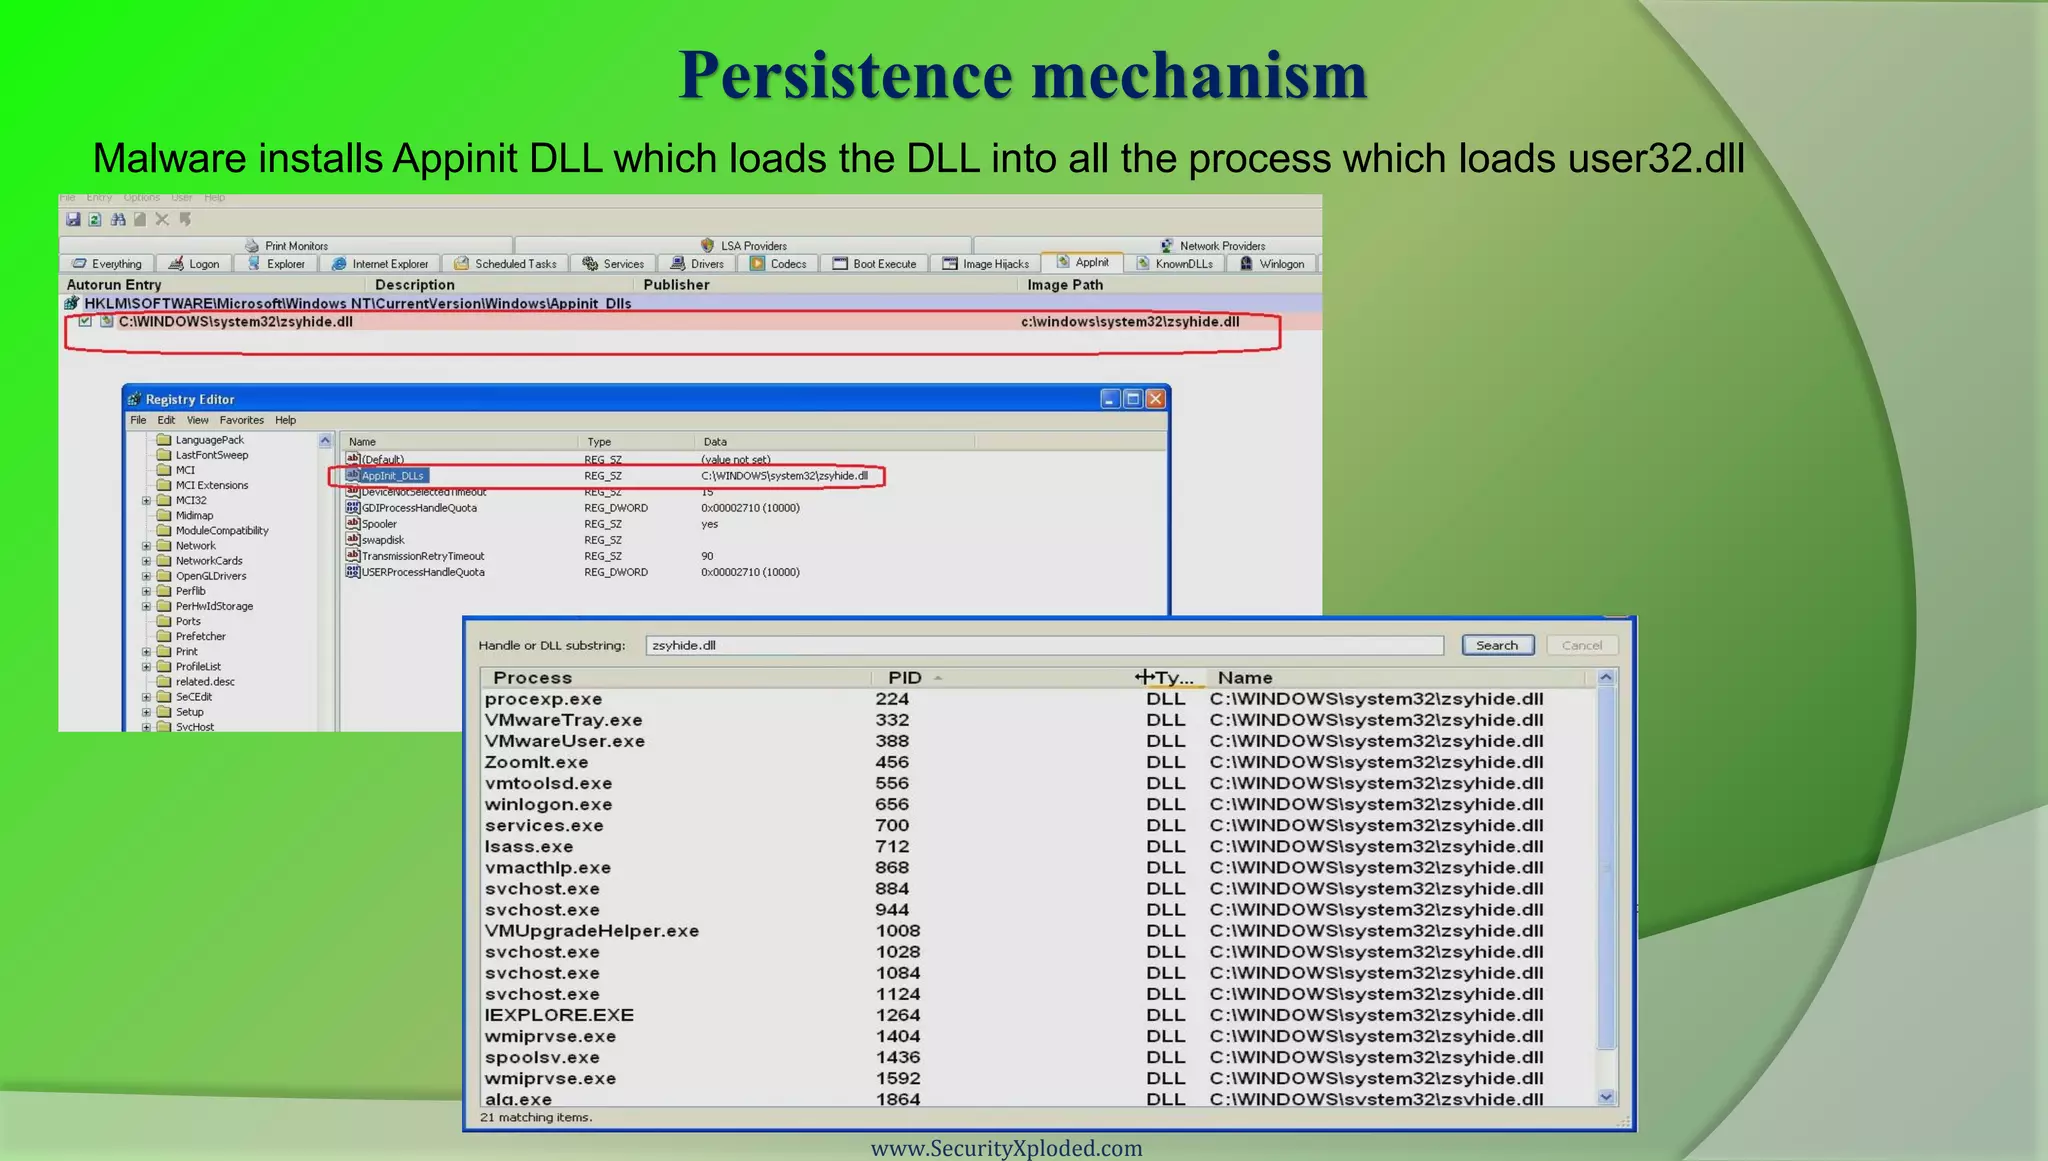Viewport: 2048px width, 1161px height.
Task: Open the LSA Providers tab
Action: point(743,245)
